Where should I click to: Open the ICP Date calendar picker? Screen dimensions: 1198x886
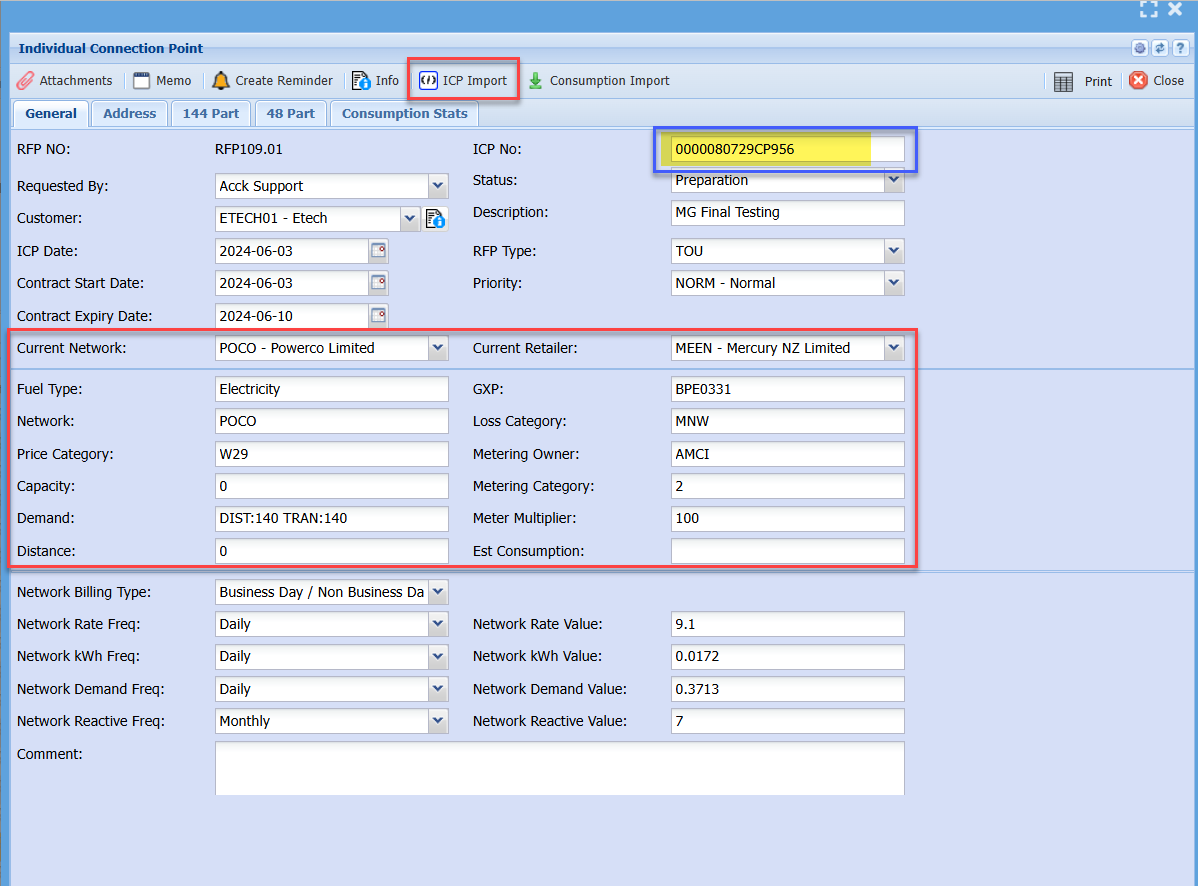coord(379,251)
